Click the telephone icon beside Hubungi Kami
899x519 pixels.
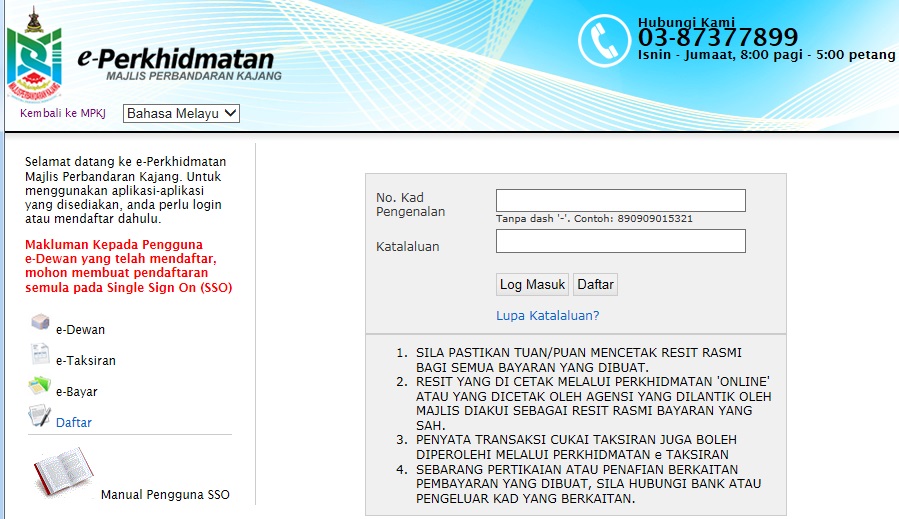click(604, 41)
